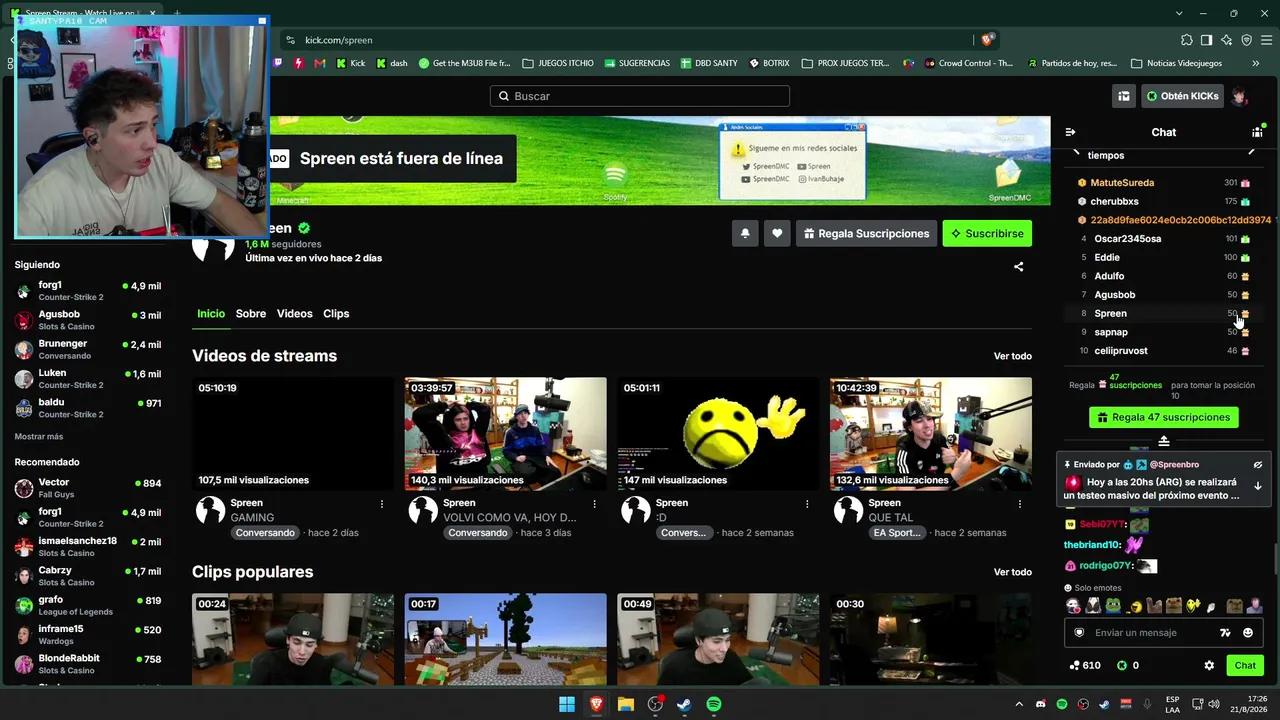Open the user profile avatar menu
Viewport: 1280px width, 720px height.
coord(1240,96)
